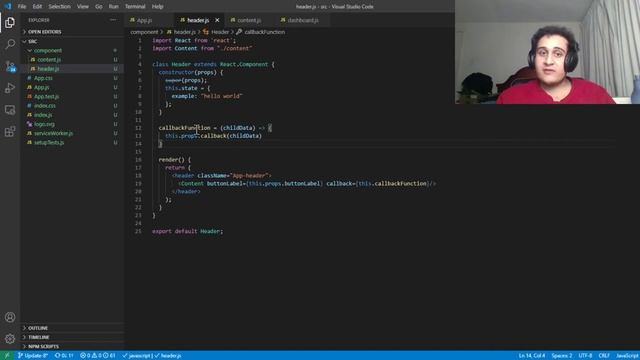Viewport: 640px width, 360px height.
Task: Click javascript | header.js status item
Action: click(152, 356)
